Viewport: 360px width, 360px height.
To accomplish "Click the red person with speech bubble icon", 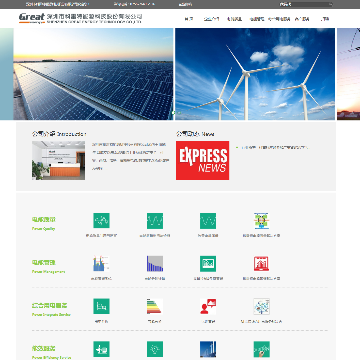I will (208, 306).
